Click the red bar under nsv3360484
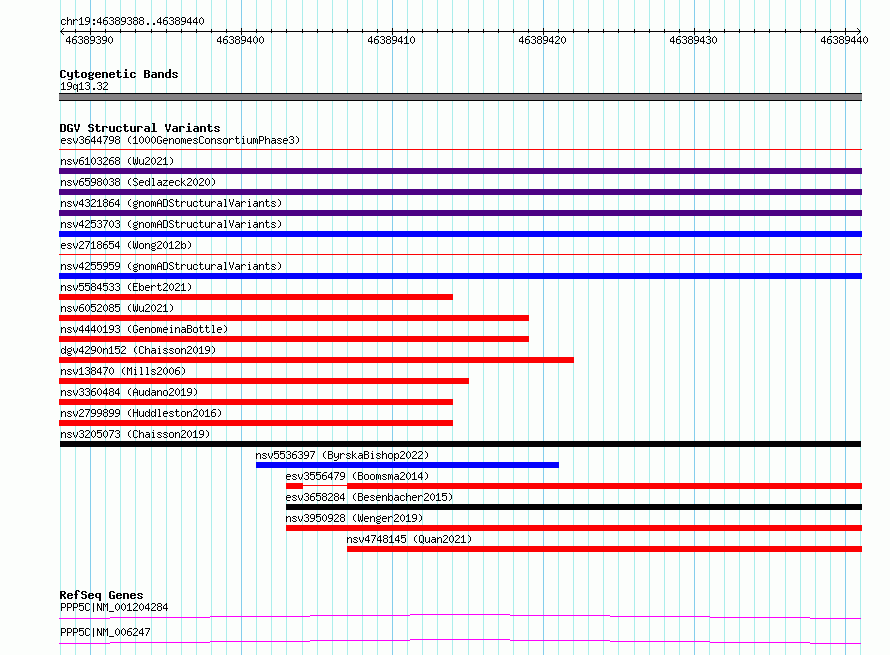890x655 pixels. [256, 402]
